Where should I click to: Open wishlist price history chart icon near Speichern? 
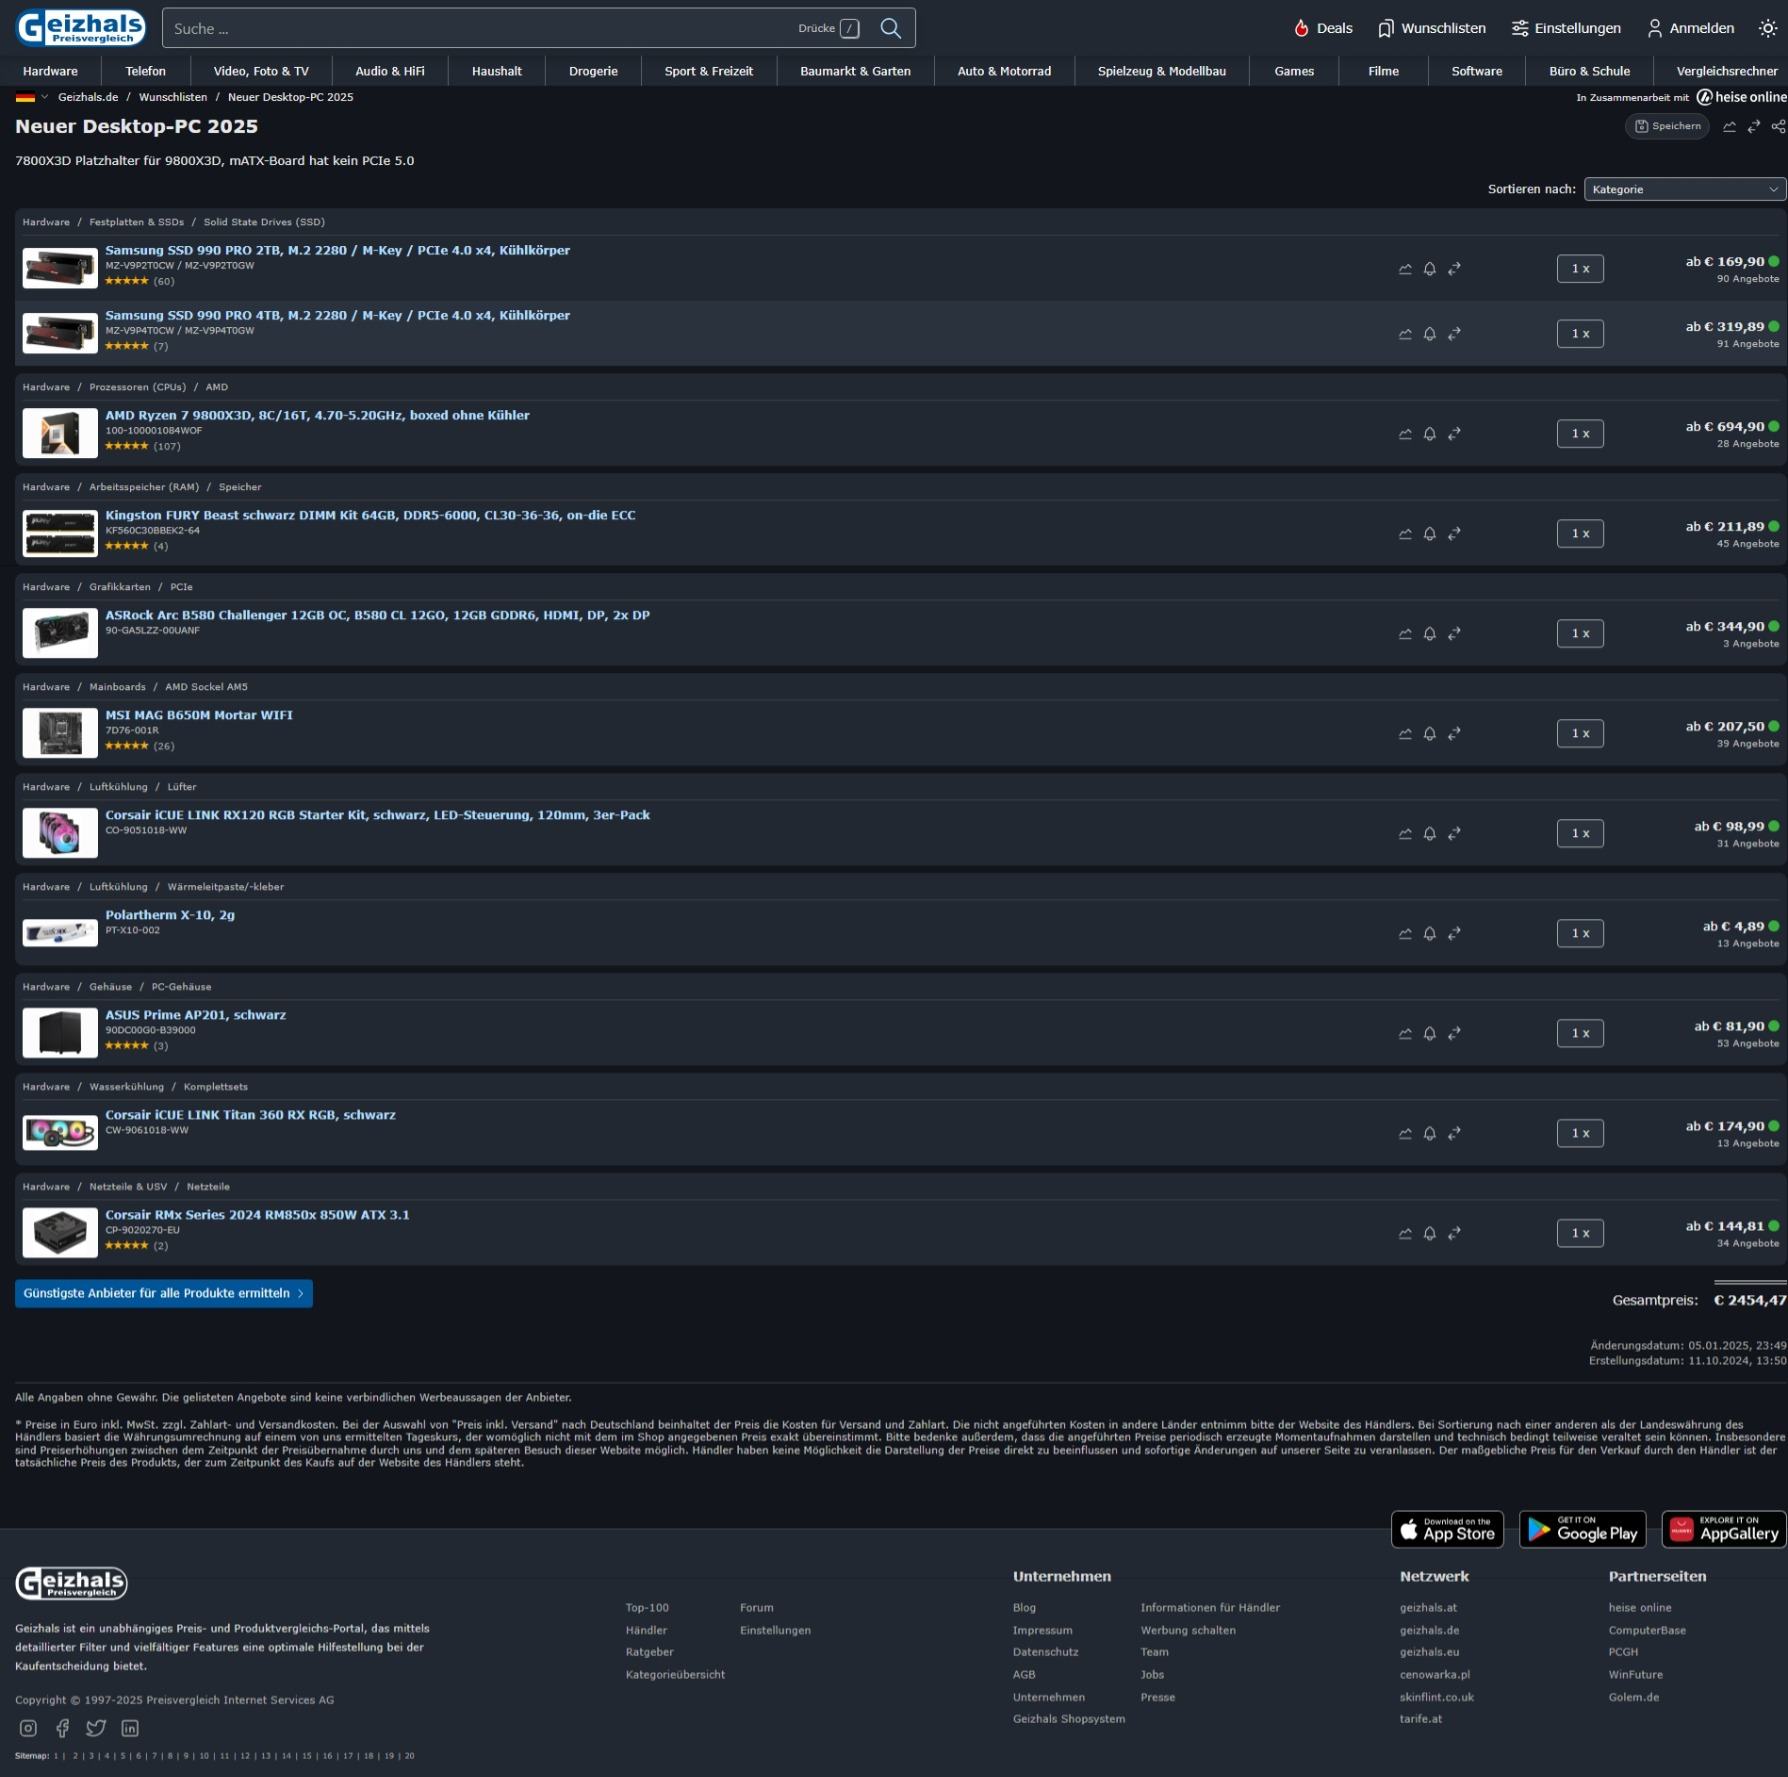point(1729,126)
